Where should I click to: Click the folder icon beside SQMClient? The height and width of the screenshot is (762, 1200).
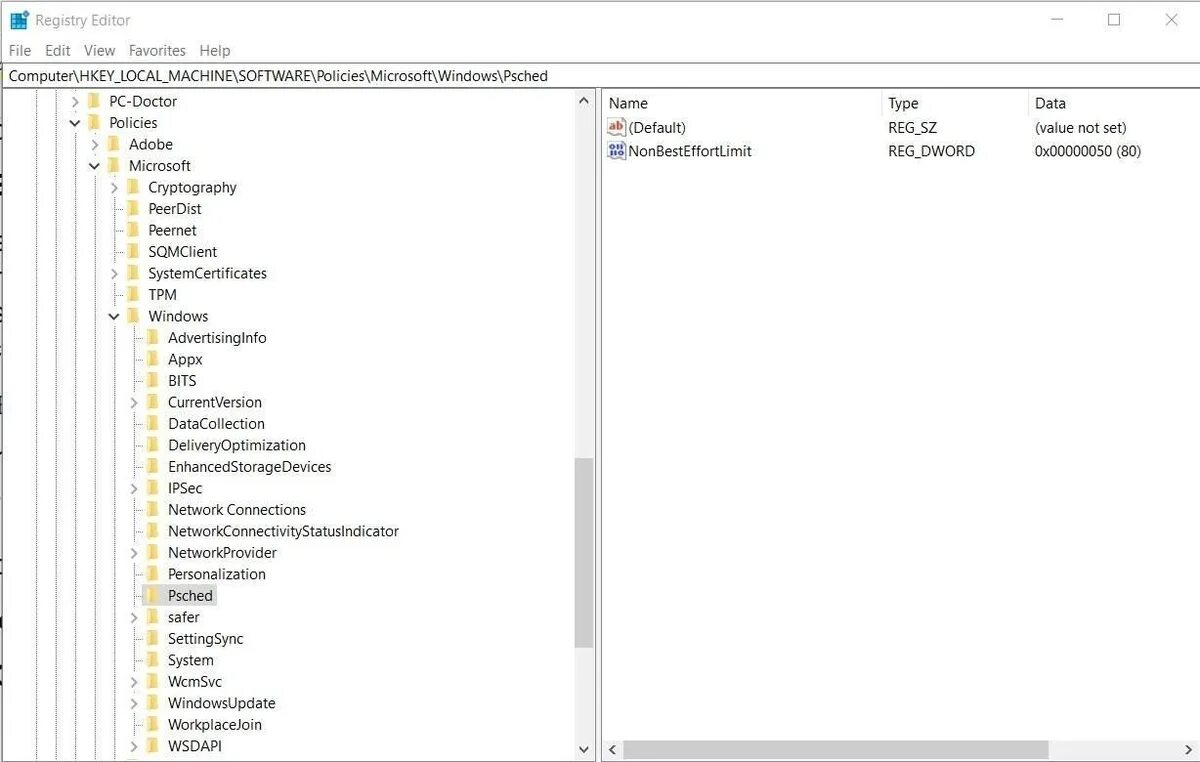[133, 252]
